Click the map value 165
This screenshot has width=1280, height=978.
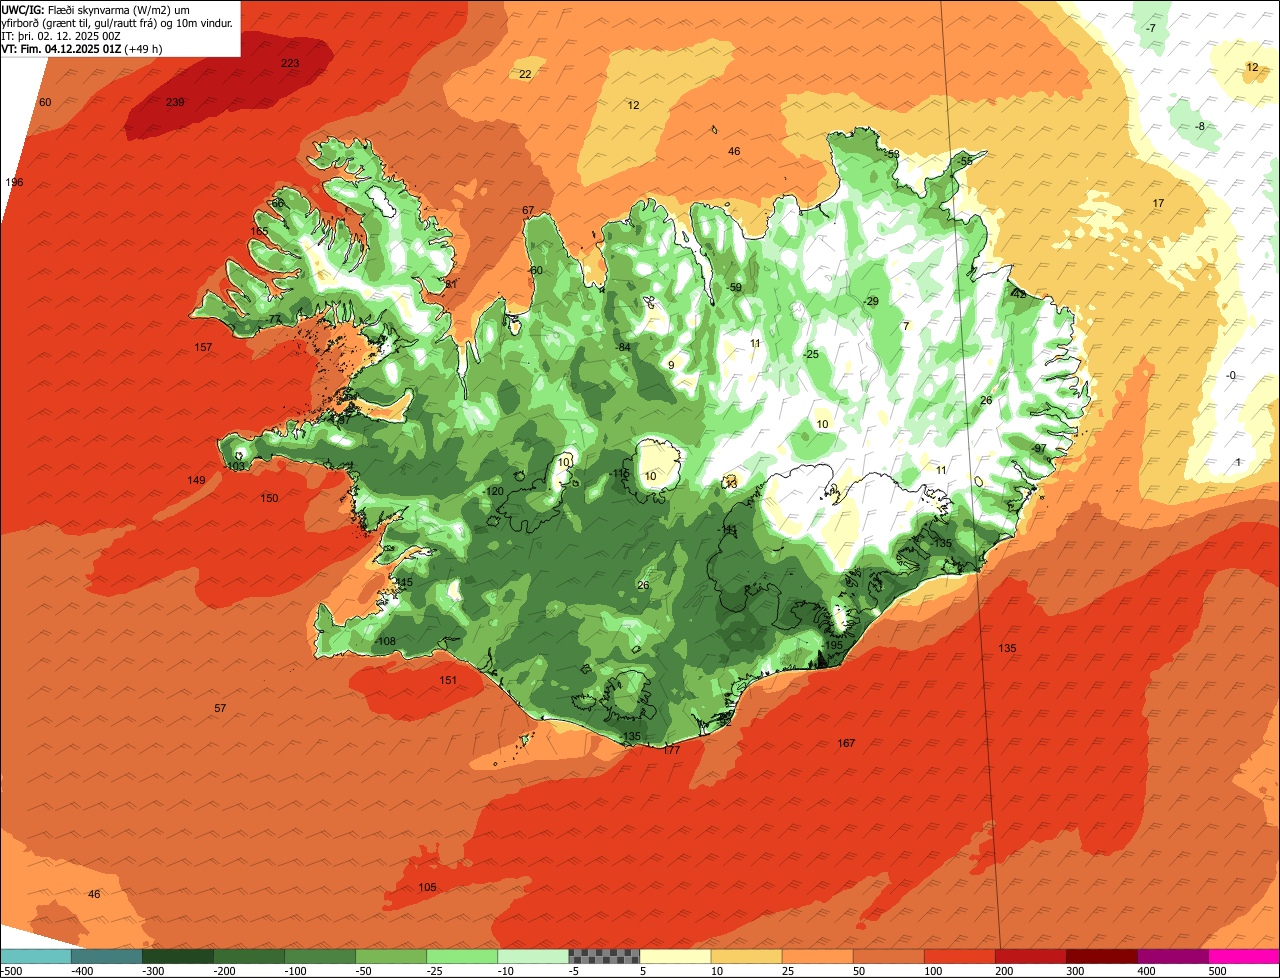pyautogui.click(x=259, y=231)
